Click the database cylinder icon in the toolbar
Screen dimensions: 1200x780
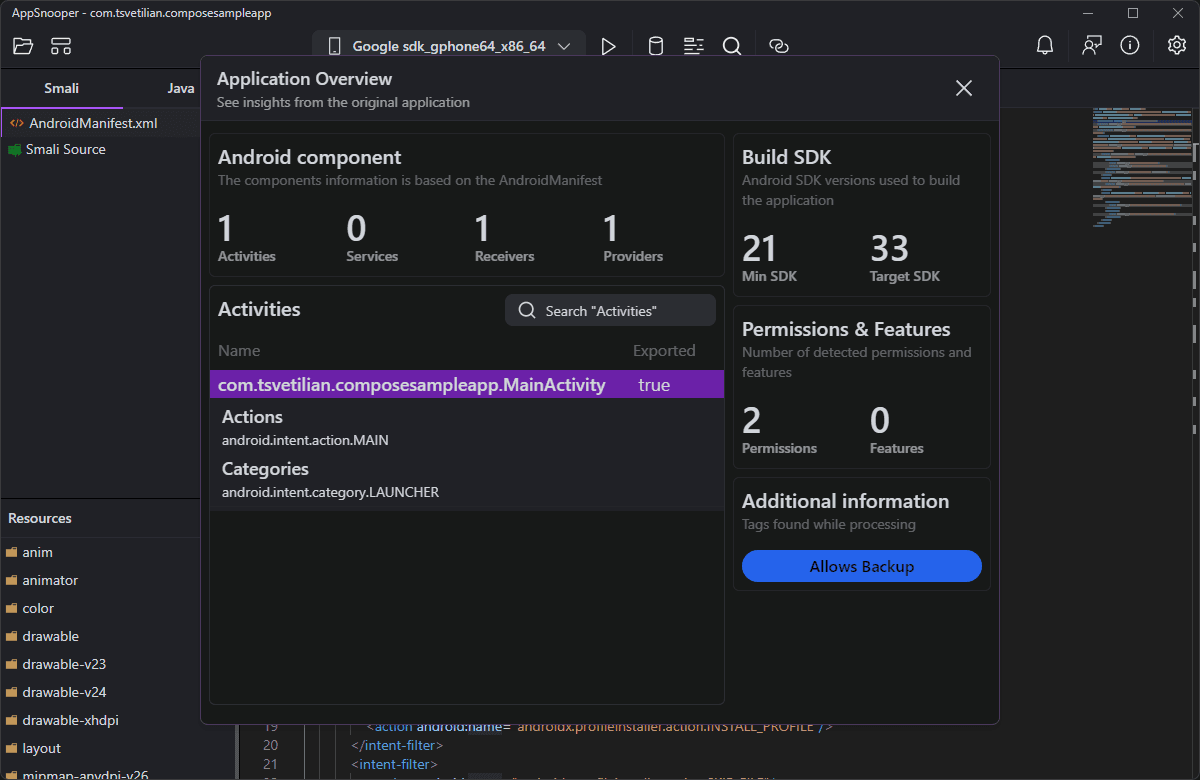(655, 46)
